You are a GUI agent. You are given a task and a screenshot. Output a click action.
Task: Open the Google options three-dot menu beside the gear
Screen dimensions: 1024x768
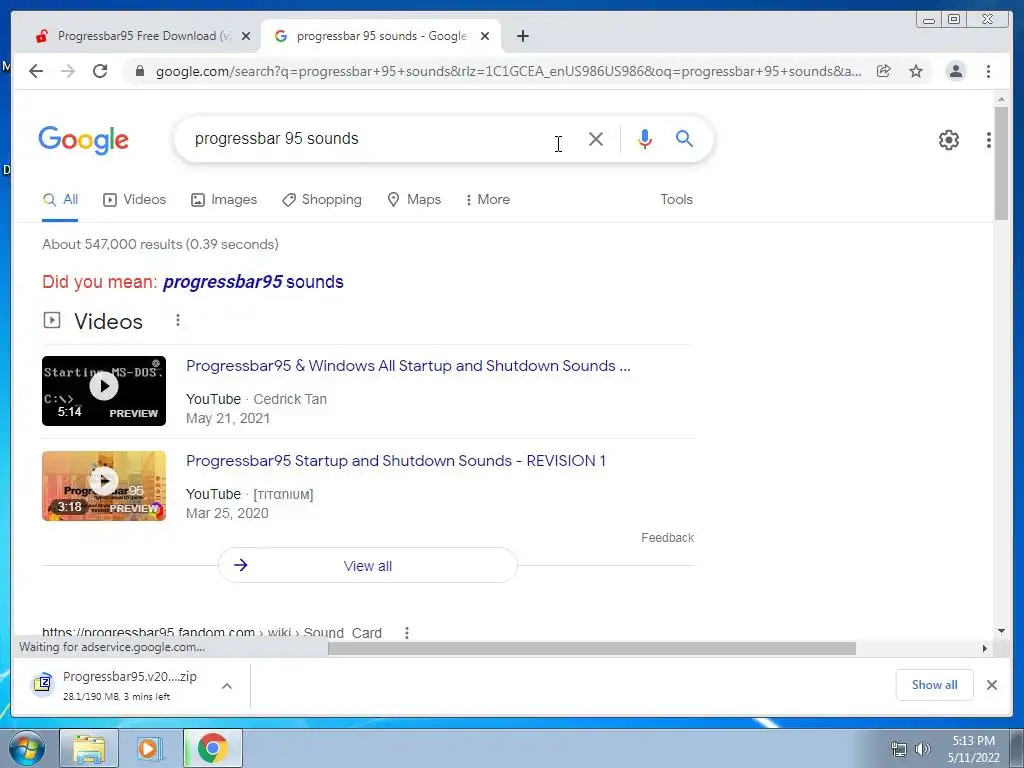989,140
